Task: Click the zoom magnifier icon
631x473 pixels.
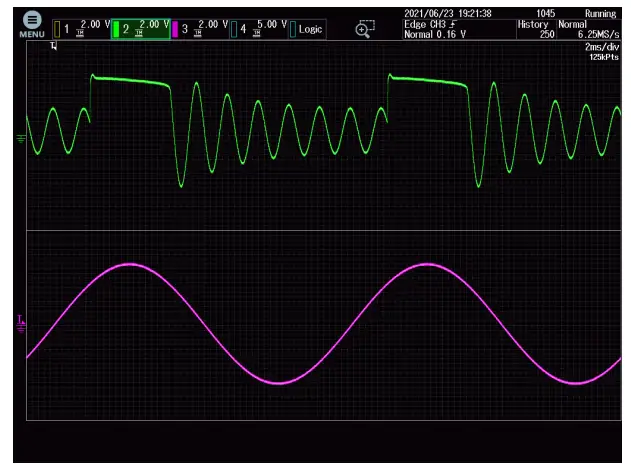Action: pos(365,29)
